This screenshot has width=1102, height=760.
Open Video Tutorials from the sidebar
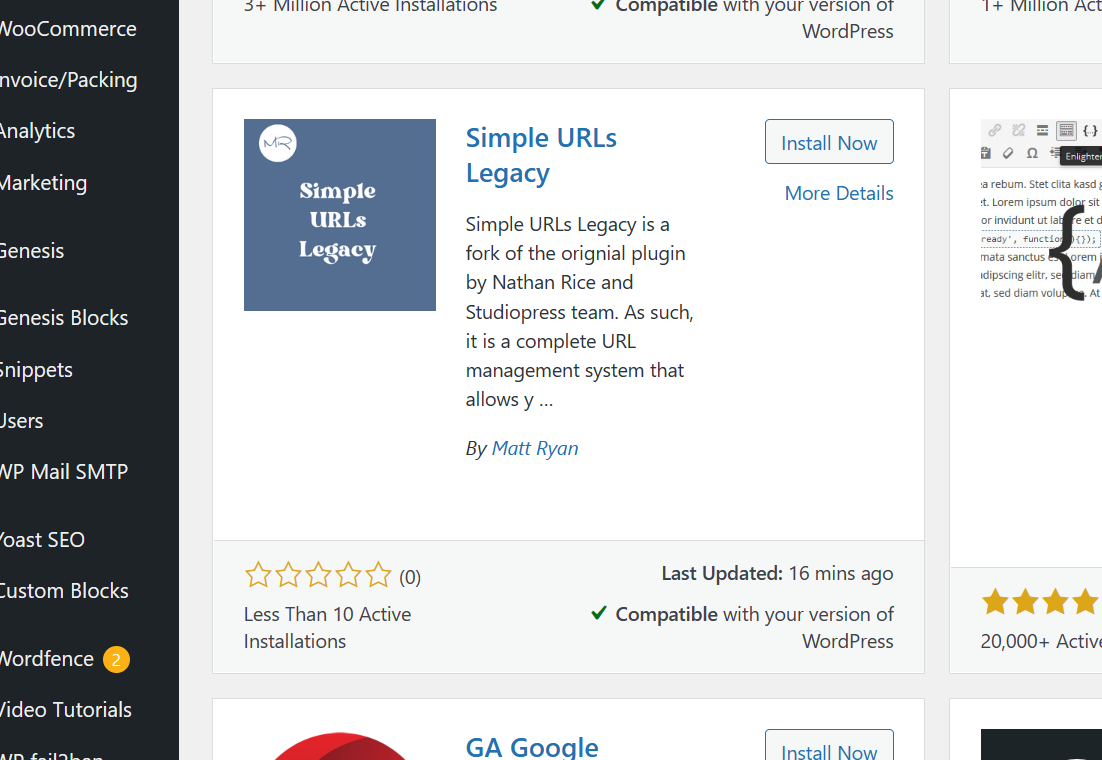click(x=65, y=709)
